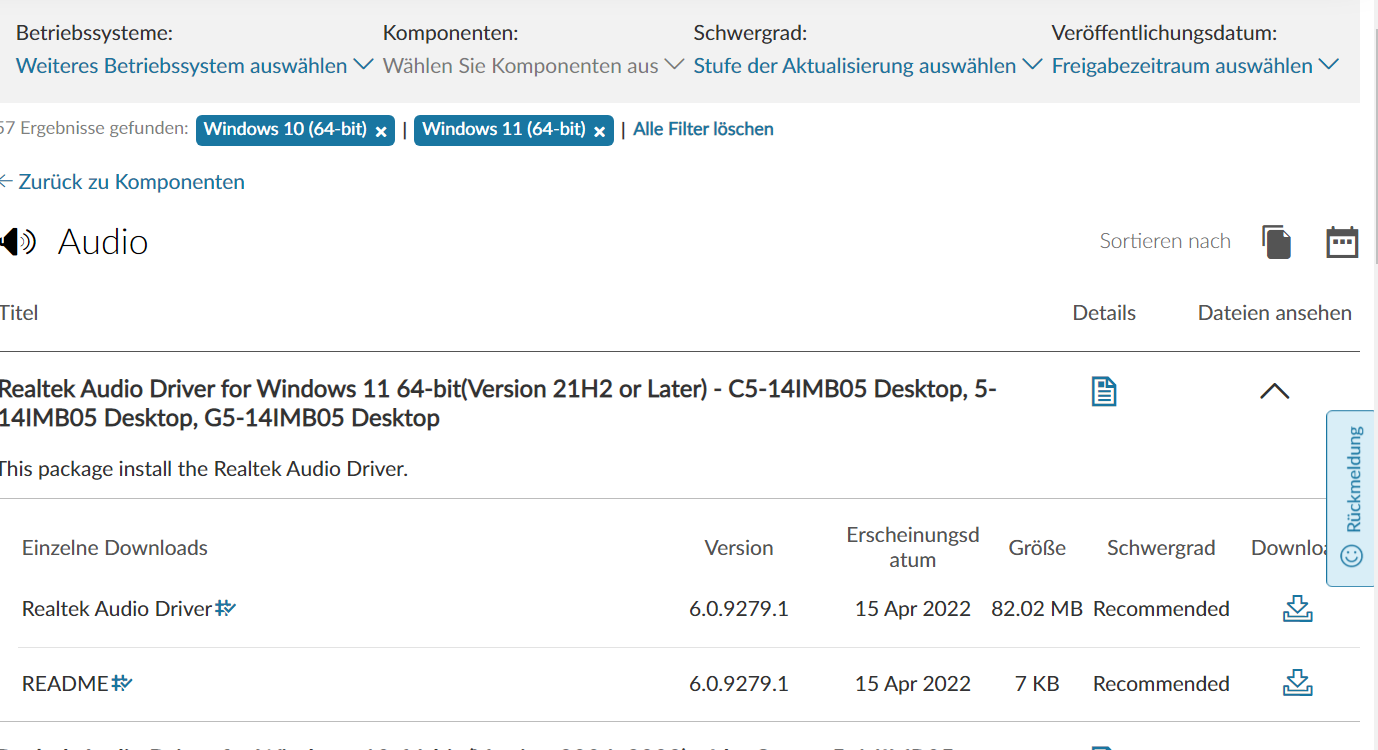The width and height of the screenshot is (1378, 750).
Task: Download the Realtek Audio Driver file
Action: (x=1297, y=608)
